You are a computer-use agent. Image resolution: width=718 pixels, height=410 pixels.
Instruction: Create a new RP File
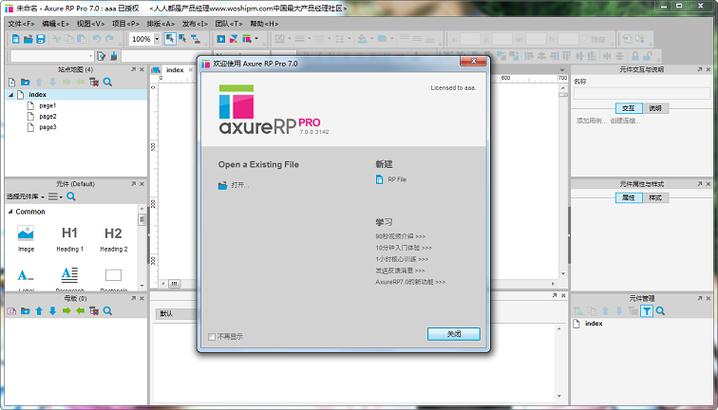click(391, 180)
